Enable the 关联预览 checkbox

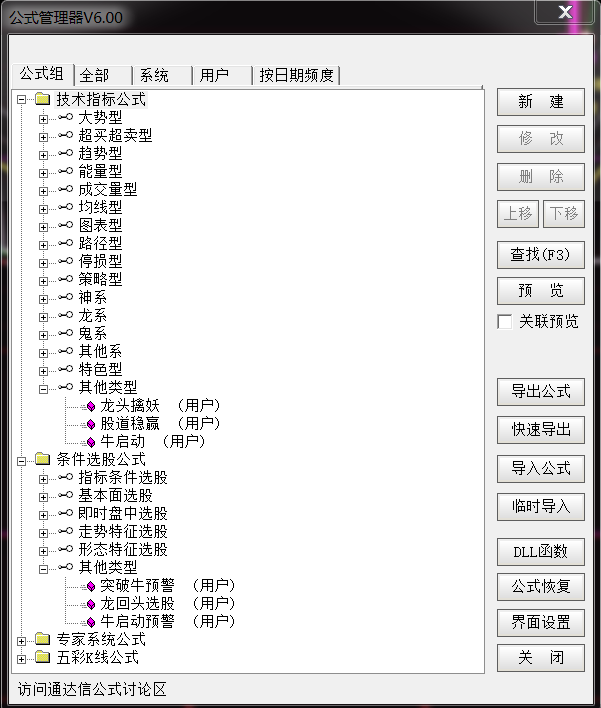tap(505, 322)
